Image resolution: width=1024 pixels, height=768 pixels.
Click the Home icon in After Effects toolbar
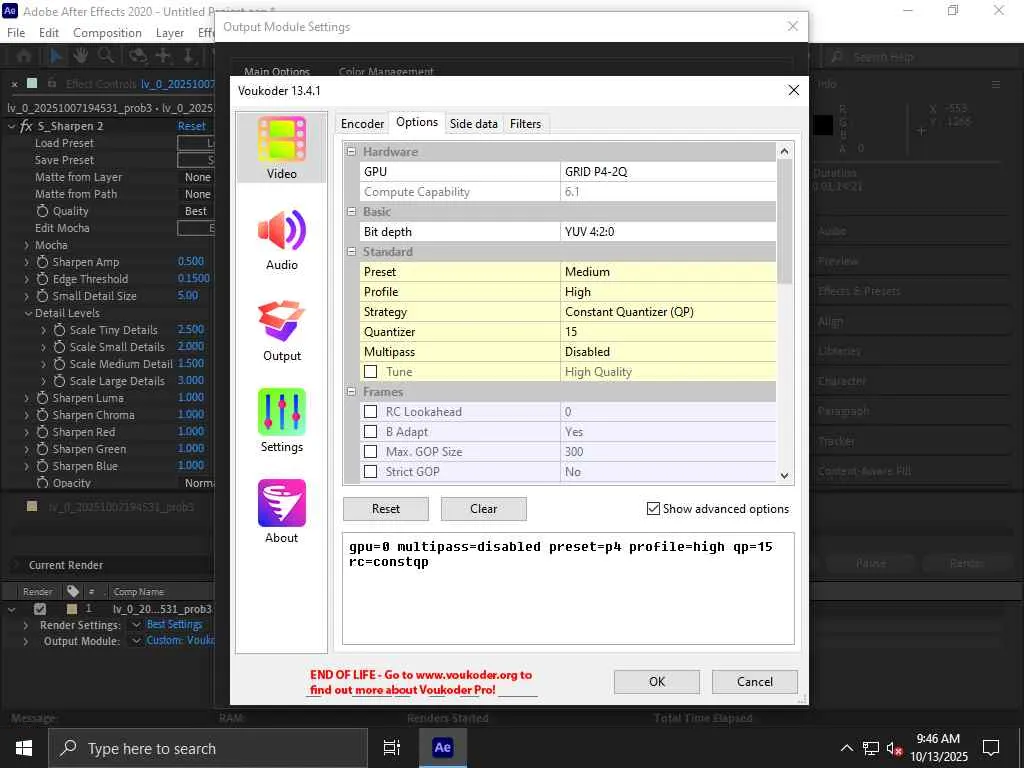pyautogui.click(x=24, y=56)
